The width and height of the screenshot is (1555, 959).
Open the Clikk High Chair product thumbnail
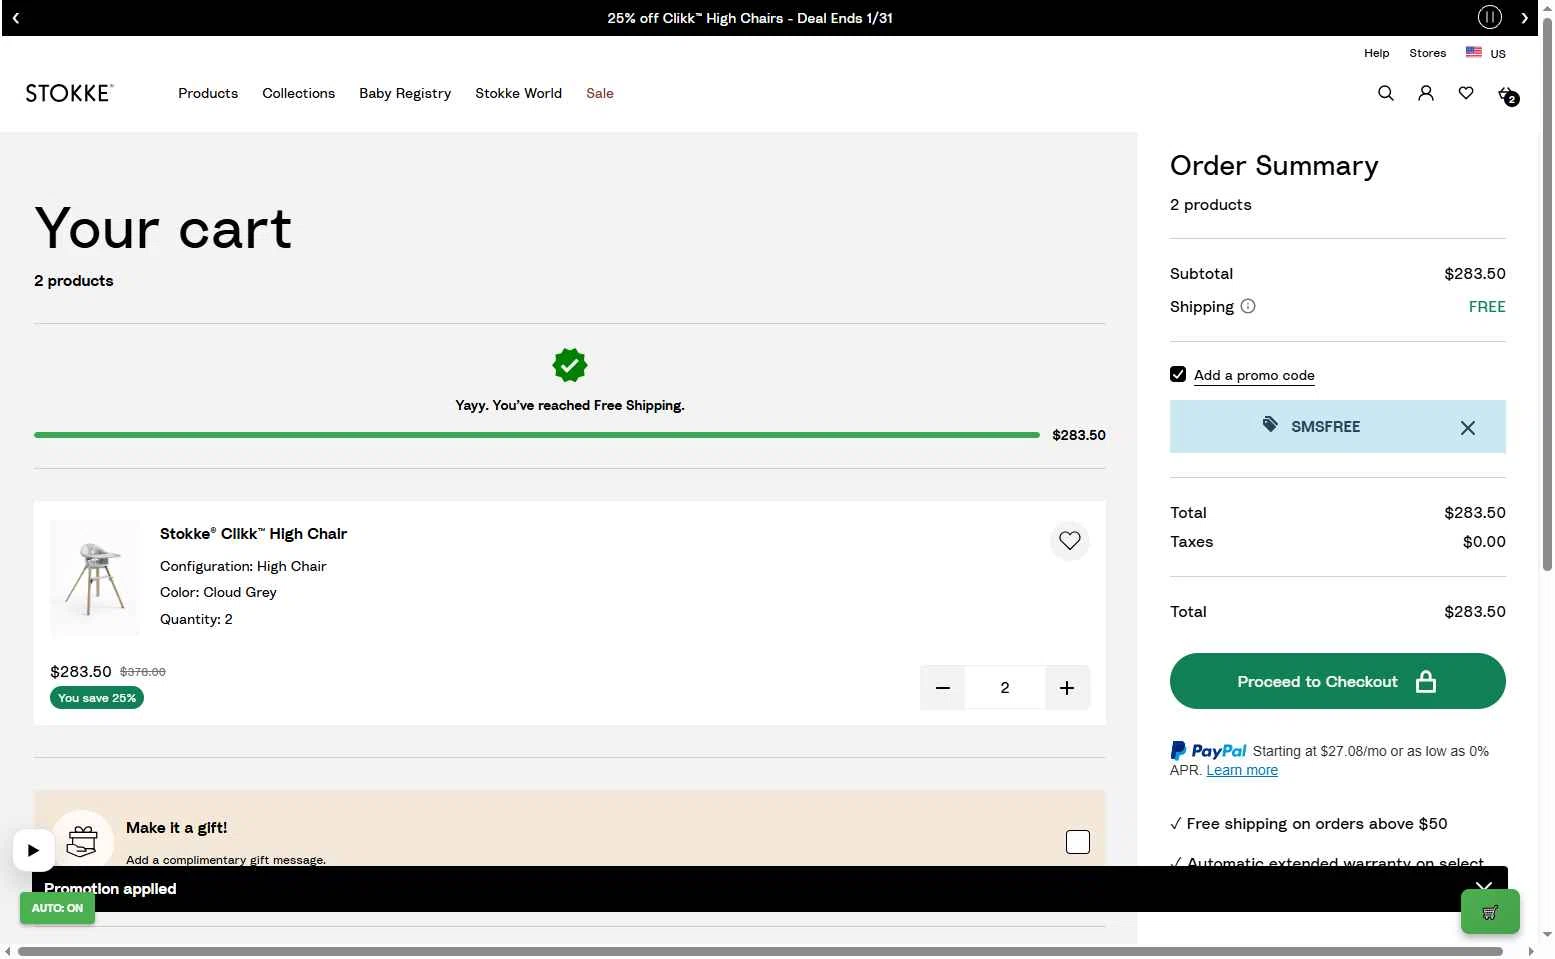coord(95,578)
